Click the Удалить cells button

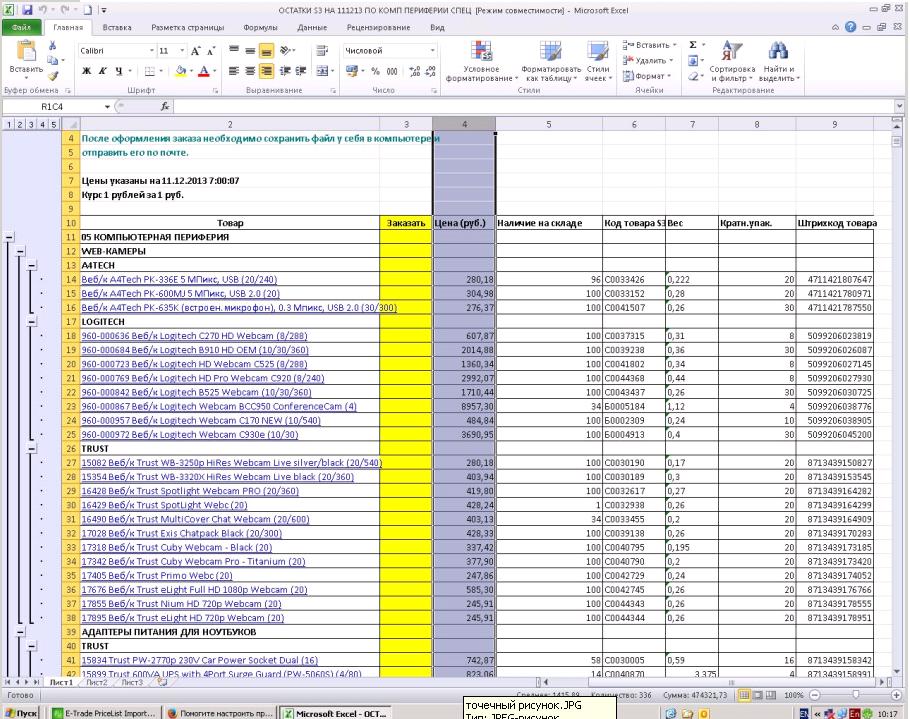click(648, 60)
